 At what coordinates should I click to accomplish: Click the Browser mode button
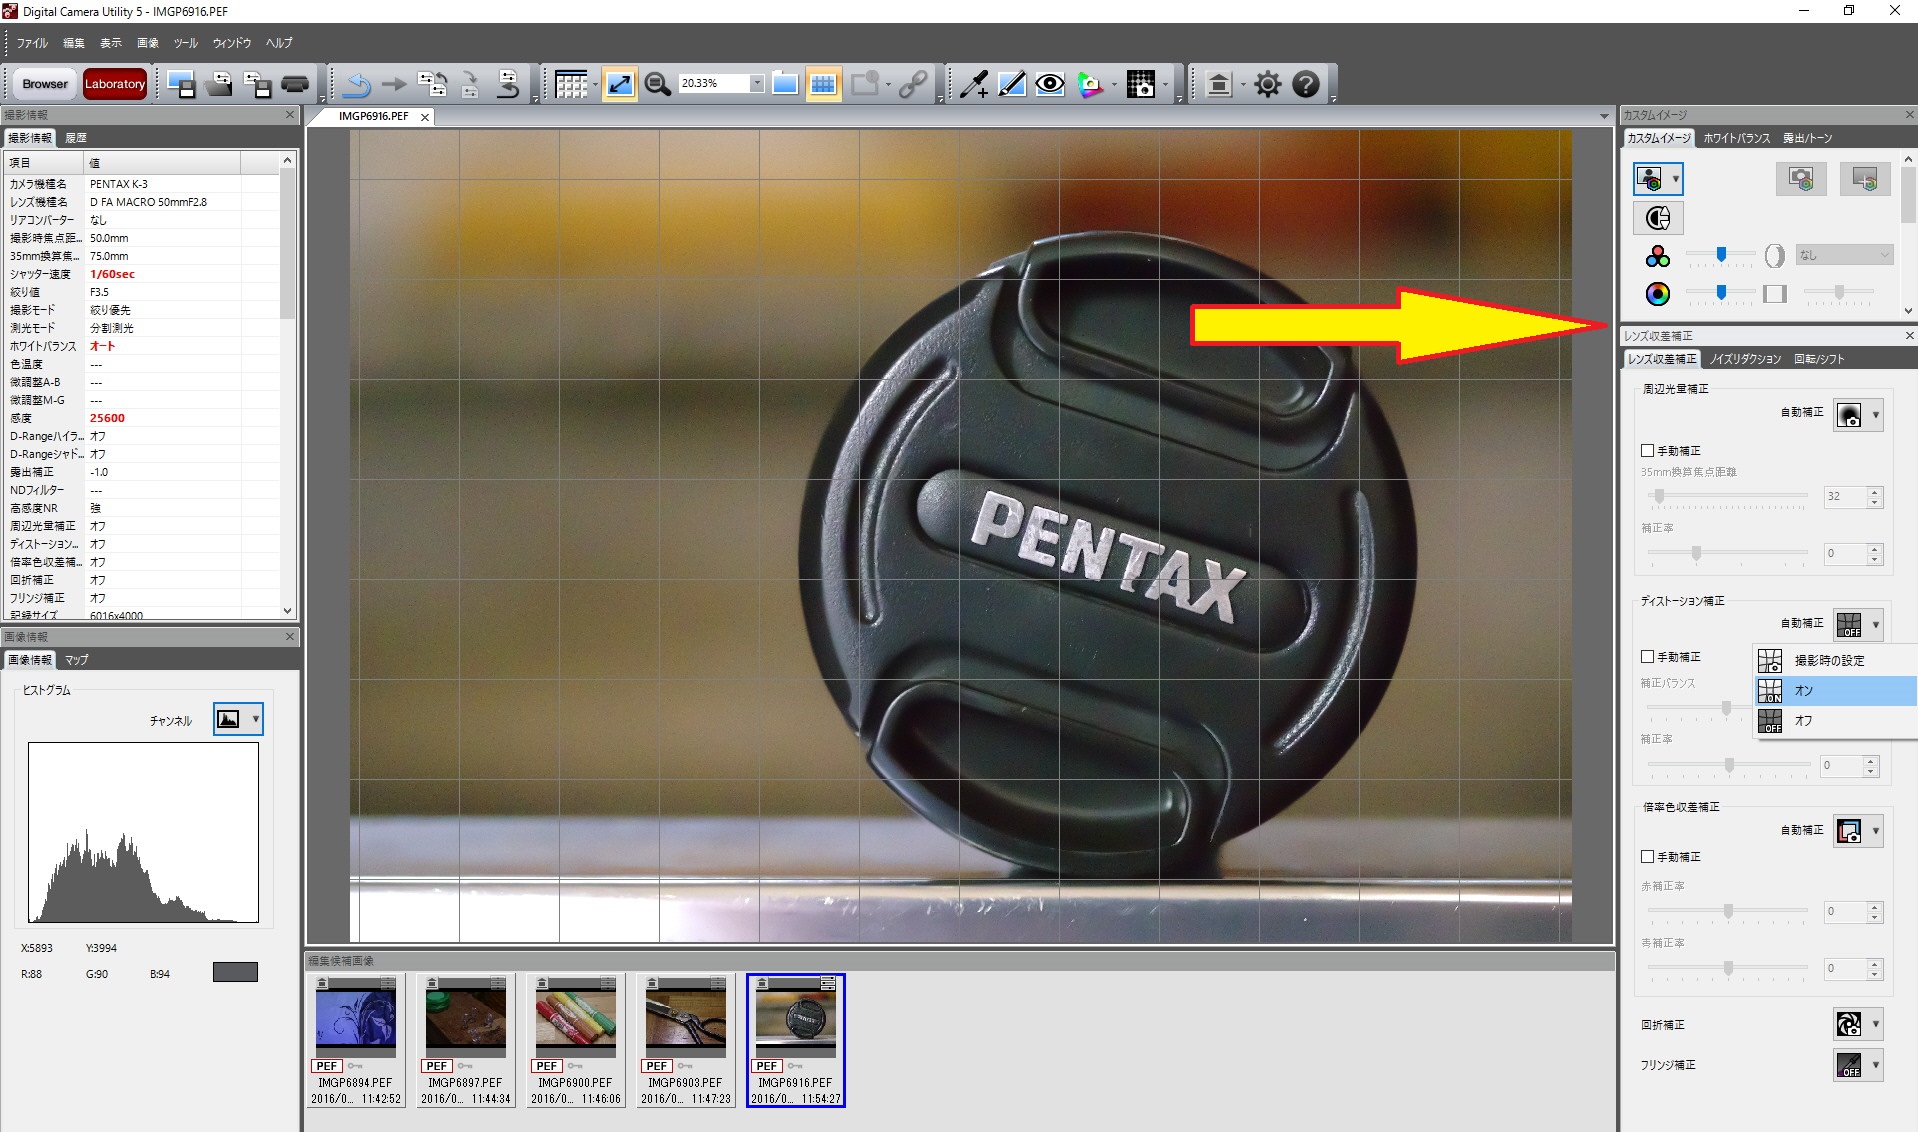pyautogui.click(x=45, y=84)
